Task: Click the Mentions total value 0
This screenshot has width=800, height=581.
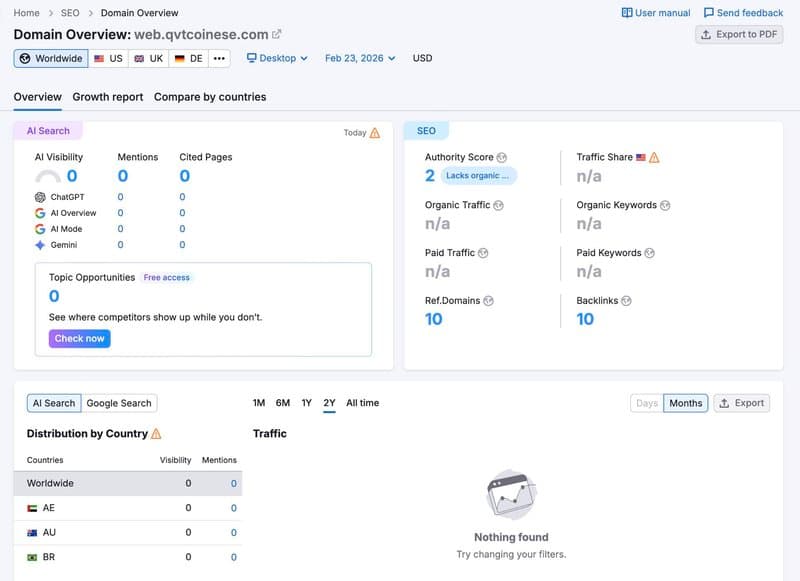Action: (x=123, y=176)
